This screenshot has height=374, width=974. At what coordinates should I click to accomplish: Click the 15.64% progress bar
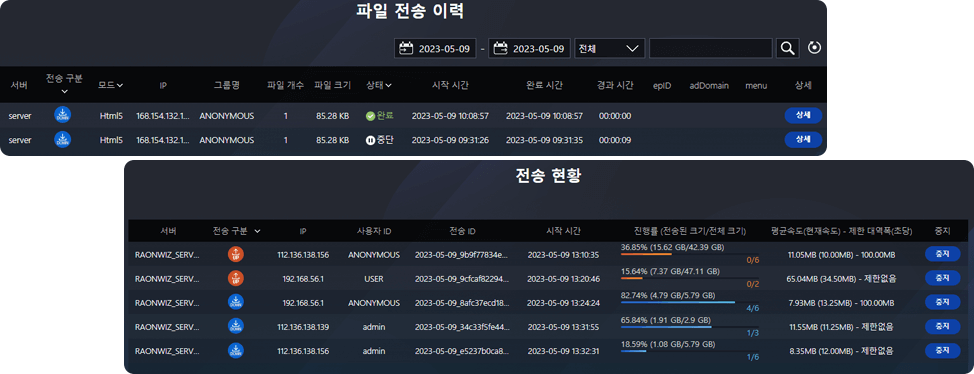click(x=690, y=278)
